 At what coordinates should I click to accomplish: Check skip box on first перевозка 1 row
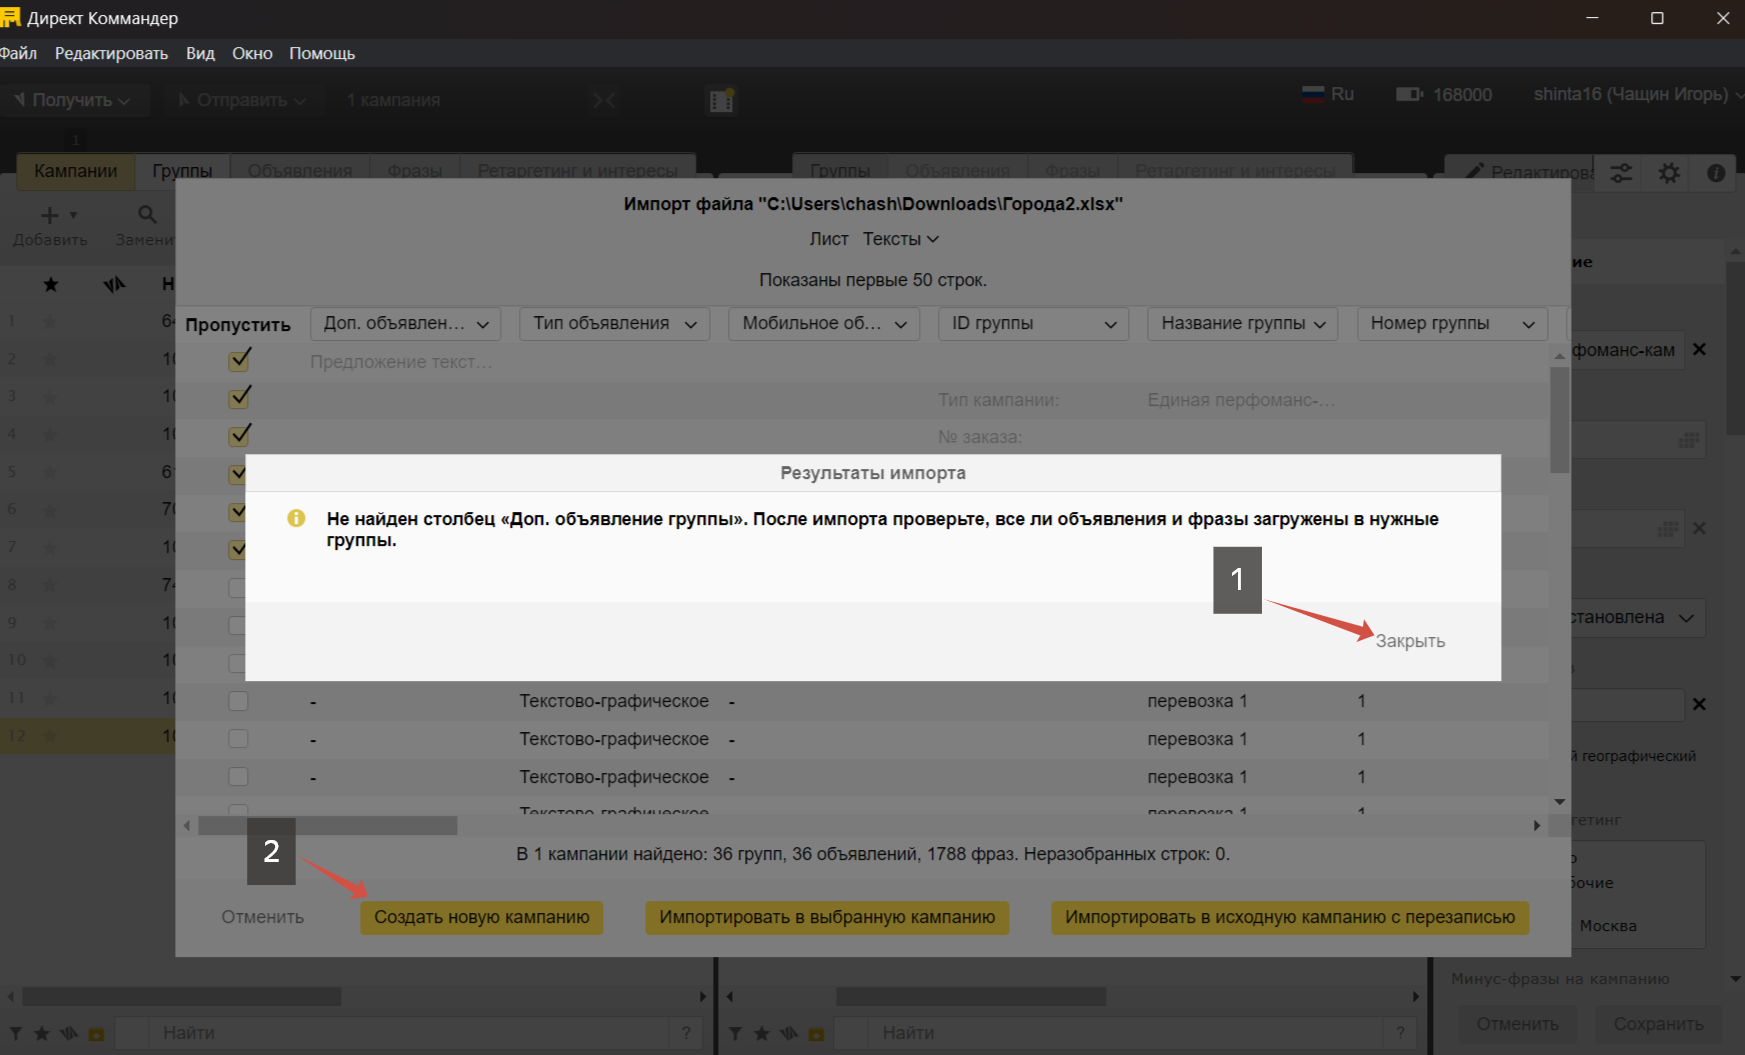(238, 701)
